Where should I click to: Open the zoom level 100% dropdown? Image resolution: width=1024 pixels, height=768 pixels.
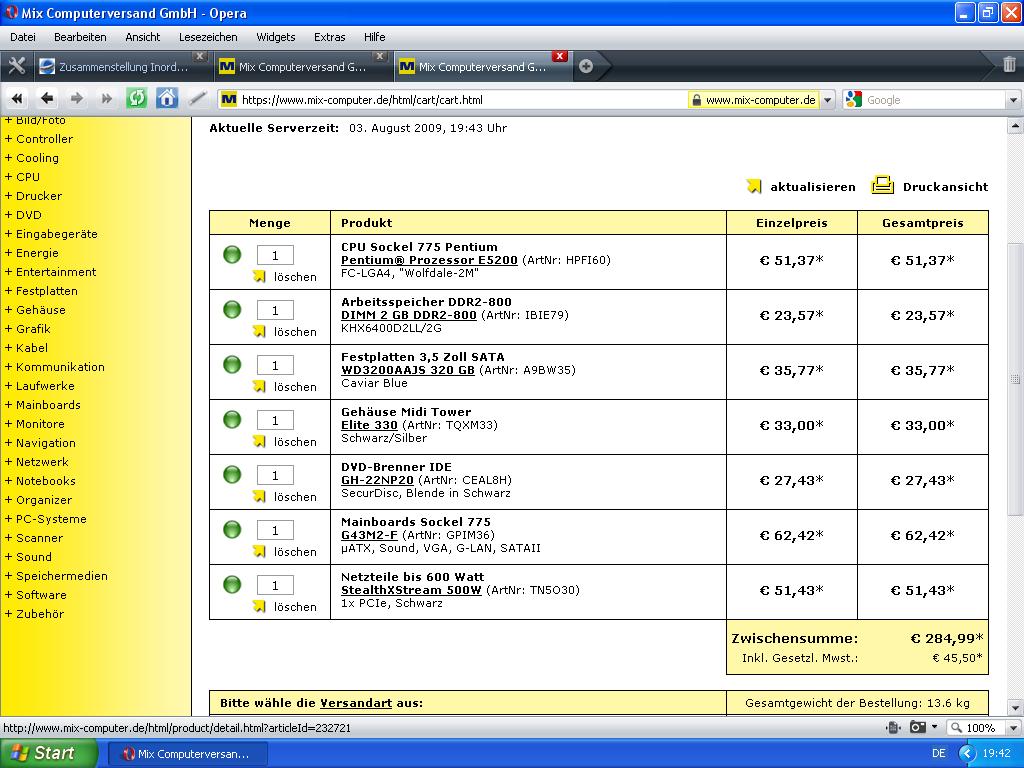click(1013, 728)
